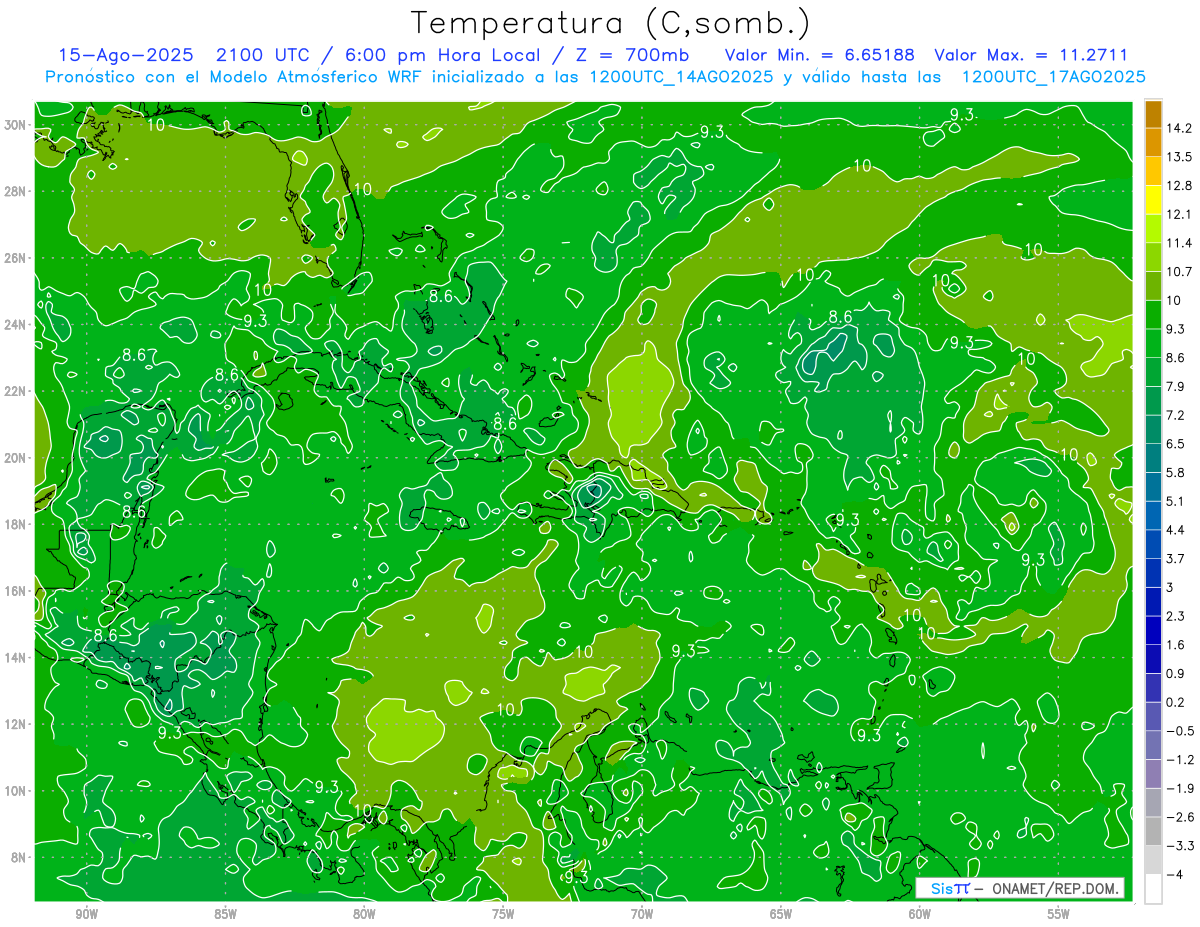
Task: Click the 5.1 value on the color scale
Action: tap(1176, 501)
